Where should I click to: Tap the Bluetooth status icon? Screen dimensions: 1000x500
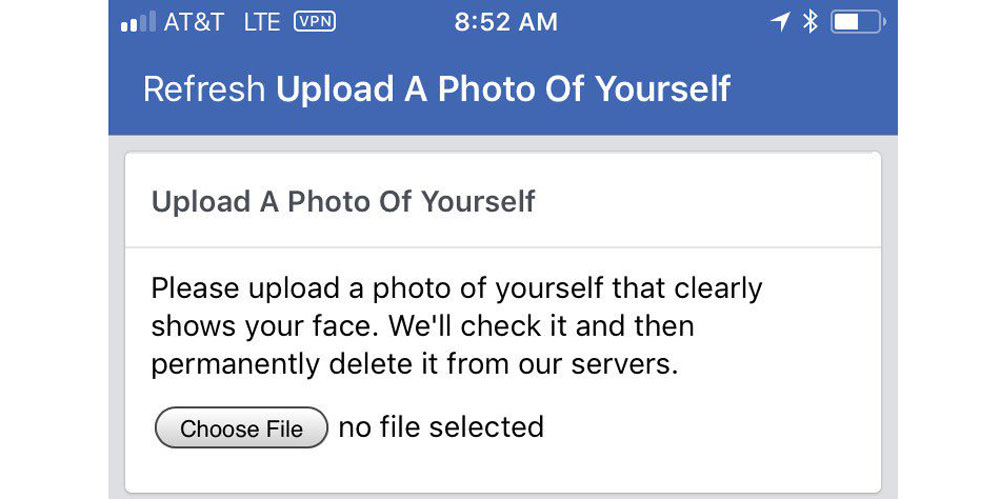(811, 22)
